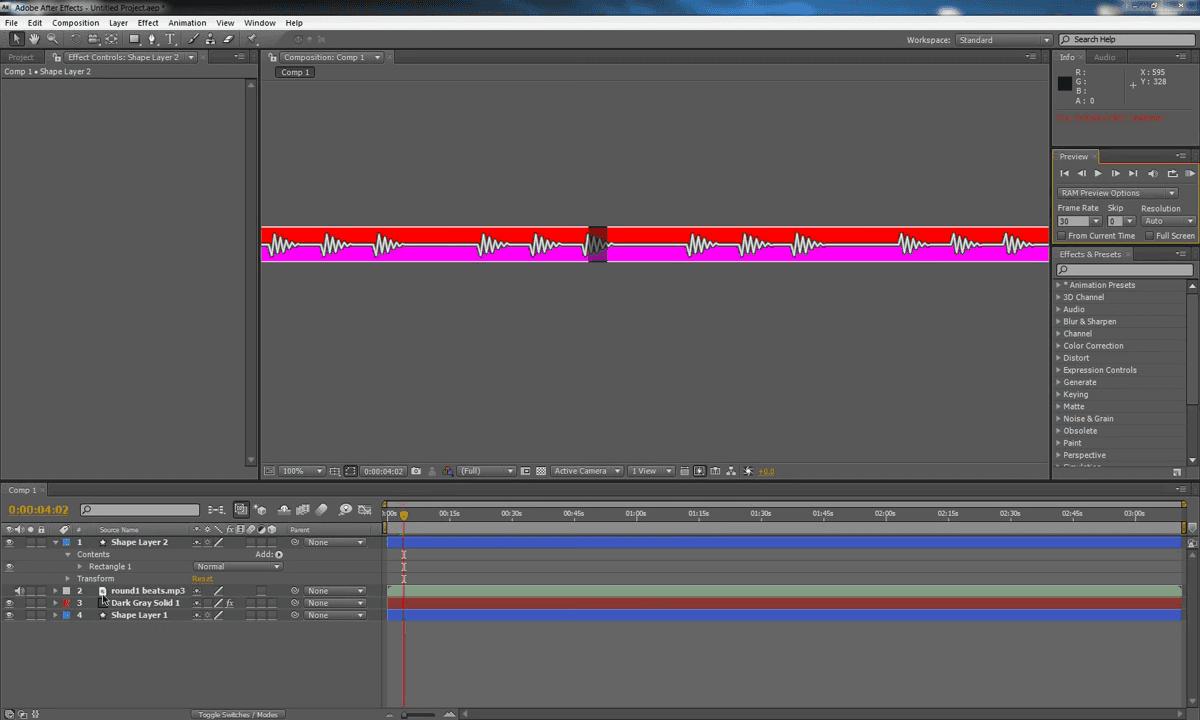The image size is (1200, 720).
Task: Click the Toggle Switches / Modes button
Action: pyautogui.click(x=238, y=714)
